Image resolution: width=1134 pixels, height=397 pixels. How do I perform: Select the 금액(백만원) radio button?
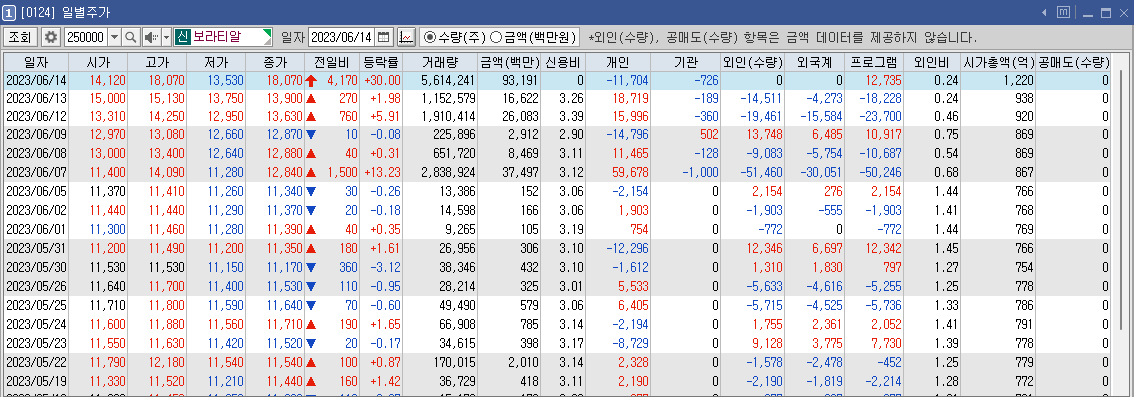[x=496, y=37]
